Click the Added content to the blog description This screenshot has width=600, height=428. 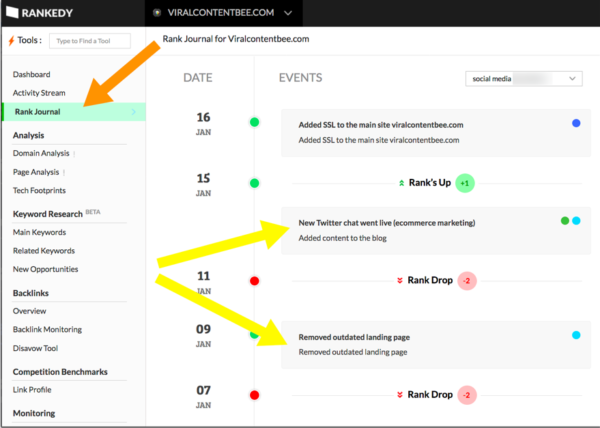(x=342, y=238)
